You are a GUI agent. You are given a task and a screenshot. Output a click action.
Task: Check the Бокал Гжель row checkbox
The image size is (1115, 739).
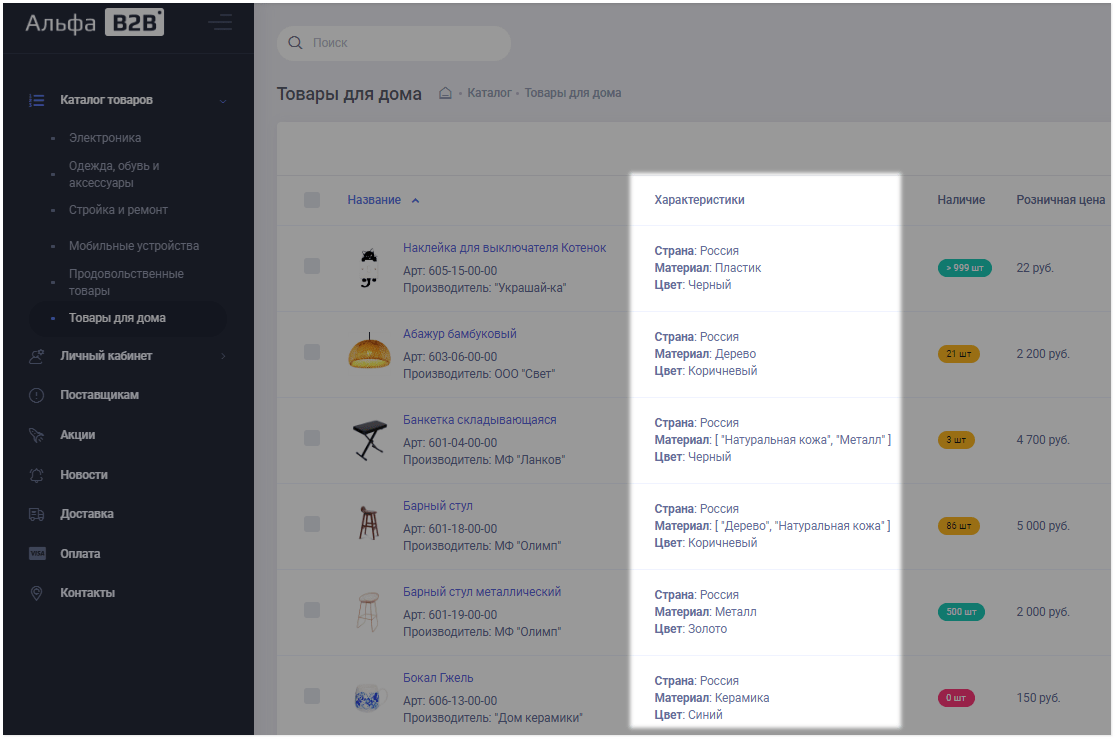(x=311, y=696)
